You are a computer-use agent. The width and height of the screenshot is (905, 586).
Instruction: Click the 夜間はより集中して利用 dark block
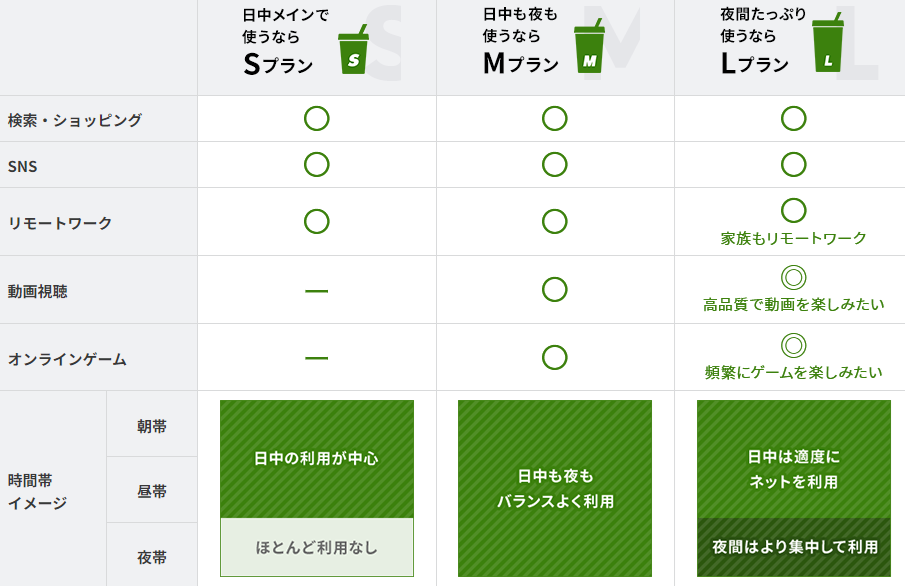coord(794,547)
